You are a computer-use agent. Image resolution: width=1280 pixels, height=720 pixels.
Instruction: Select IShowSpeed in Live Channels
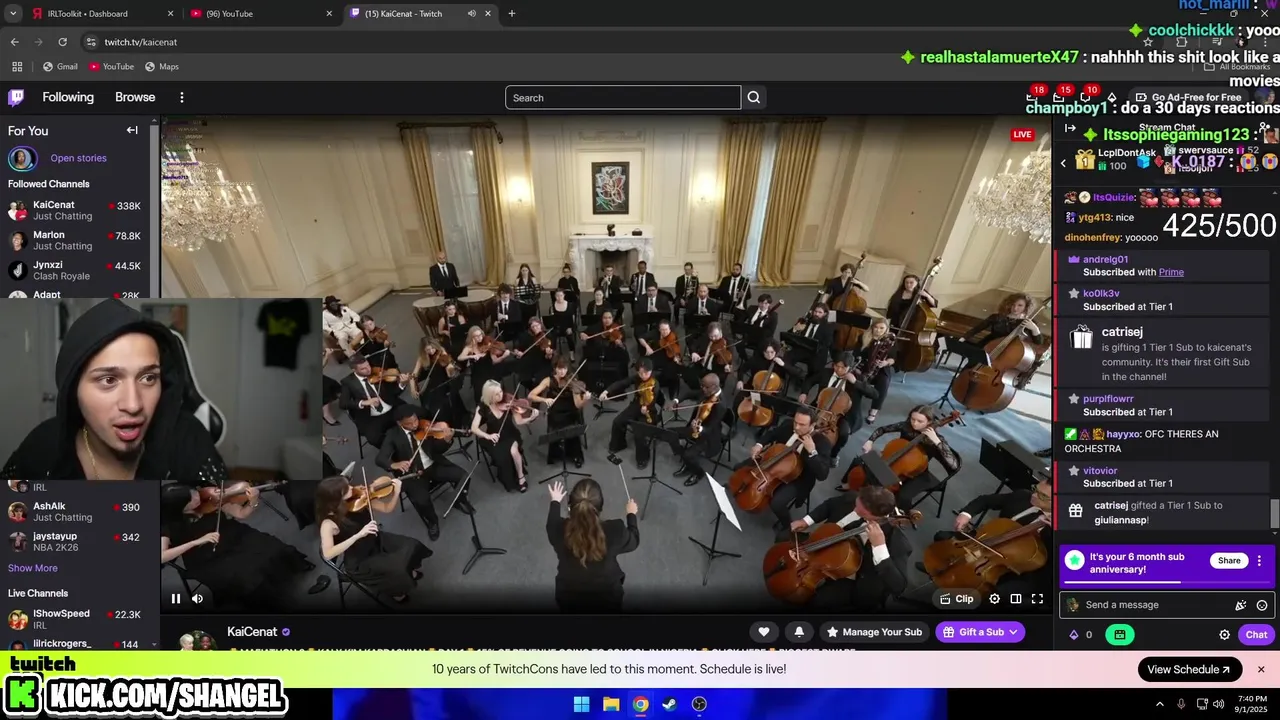pyautogui.click(x=75, y=619)
